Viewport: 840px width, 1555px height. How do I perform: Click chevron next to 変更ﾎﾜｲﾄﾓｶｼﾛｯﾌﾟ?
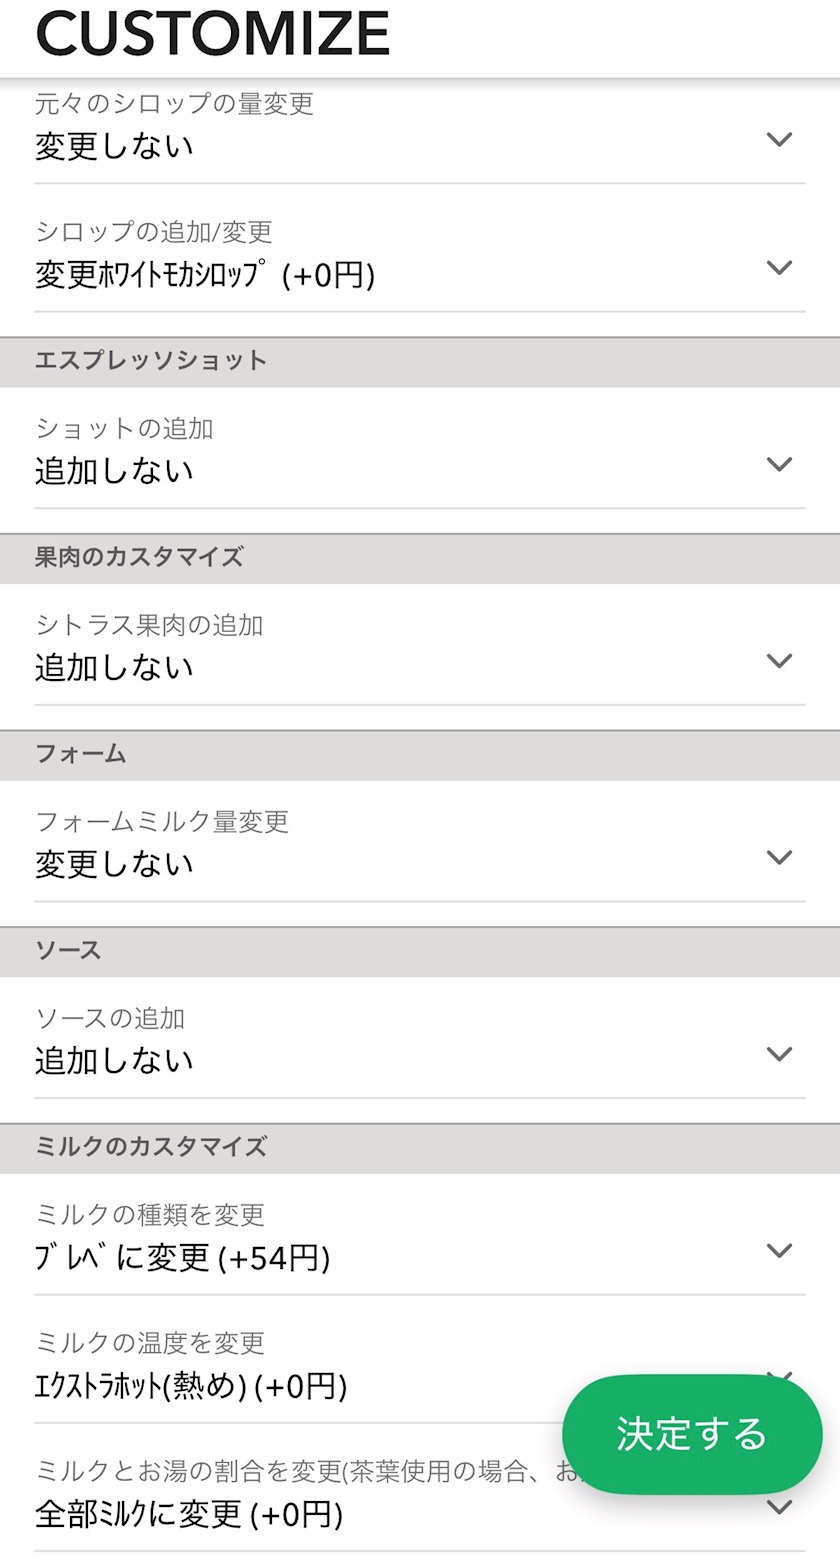tap(779, 268)
